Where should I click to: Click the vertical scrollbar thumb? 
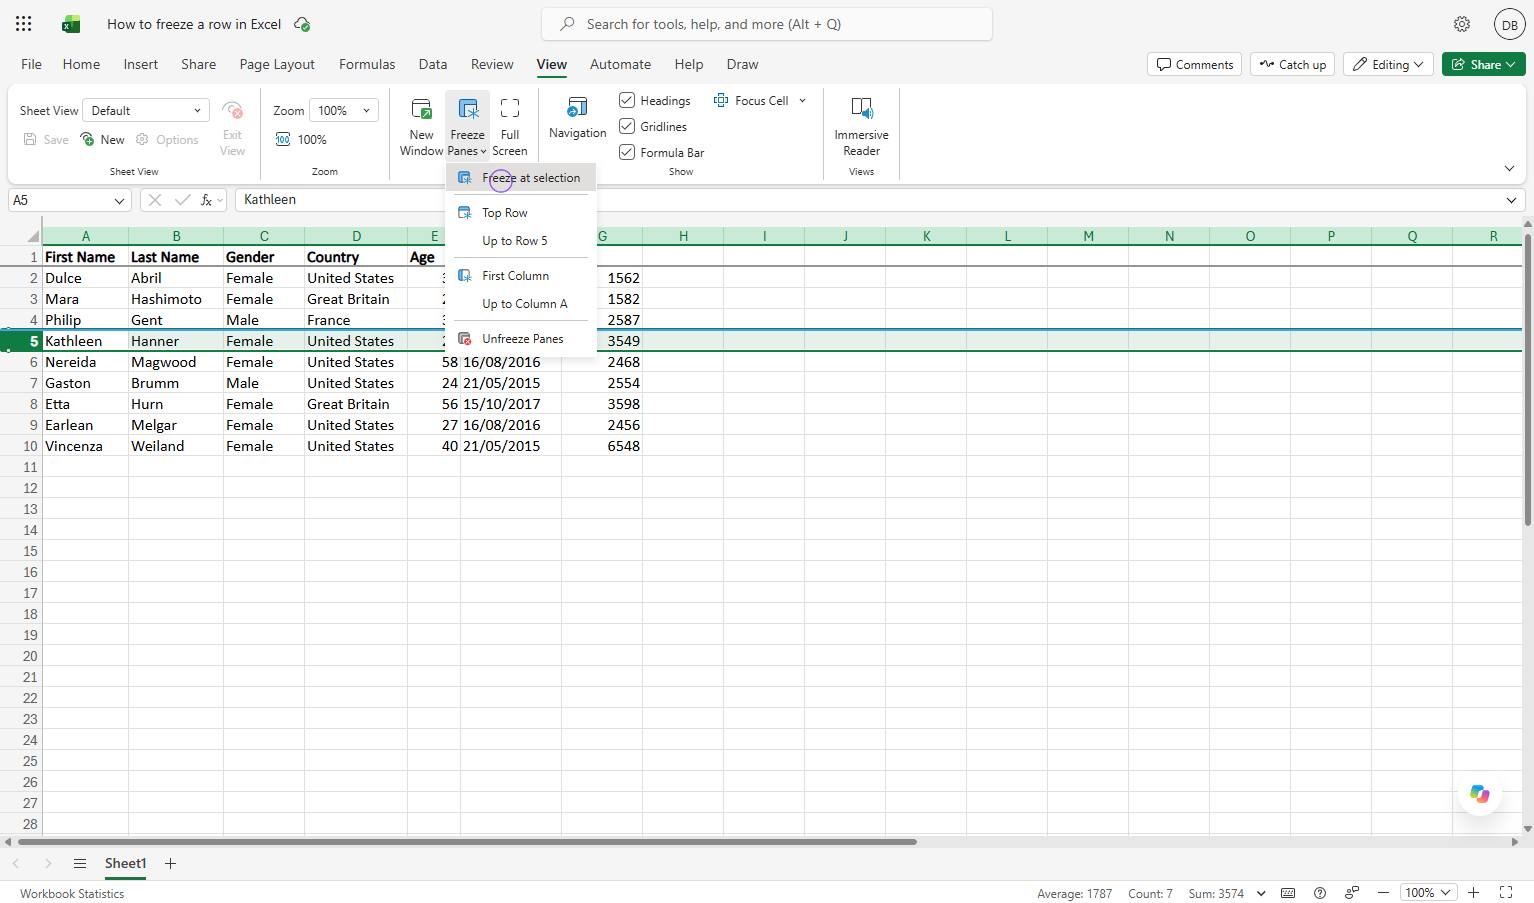(1527, 379)
